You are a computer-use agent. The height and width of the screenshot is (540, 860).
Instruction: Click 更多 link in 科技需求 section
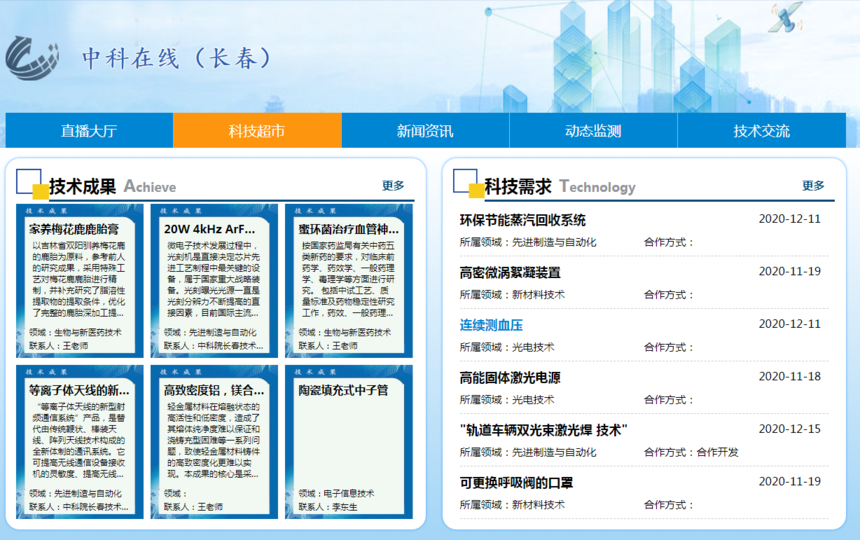click(x=813, y=185)
